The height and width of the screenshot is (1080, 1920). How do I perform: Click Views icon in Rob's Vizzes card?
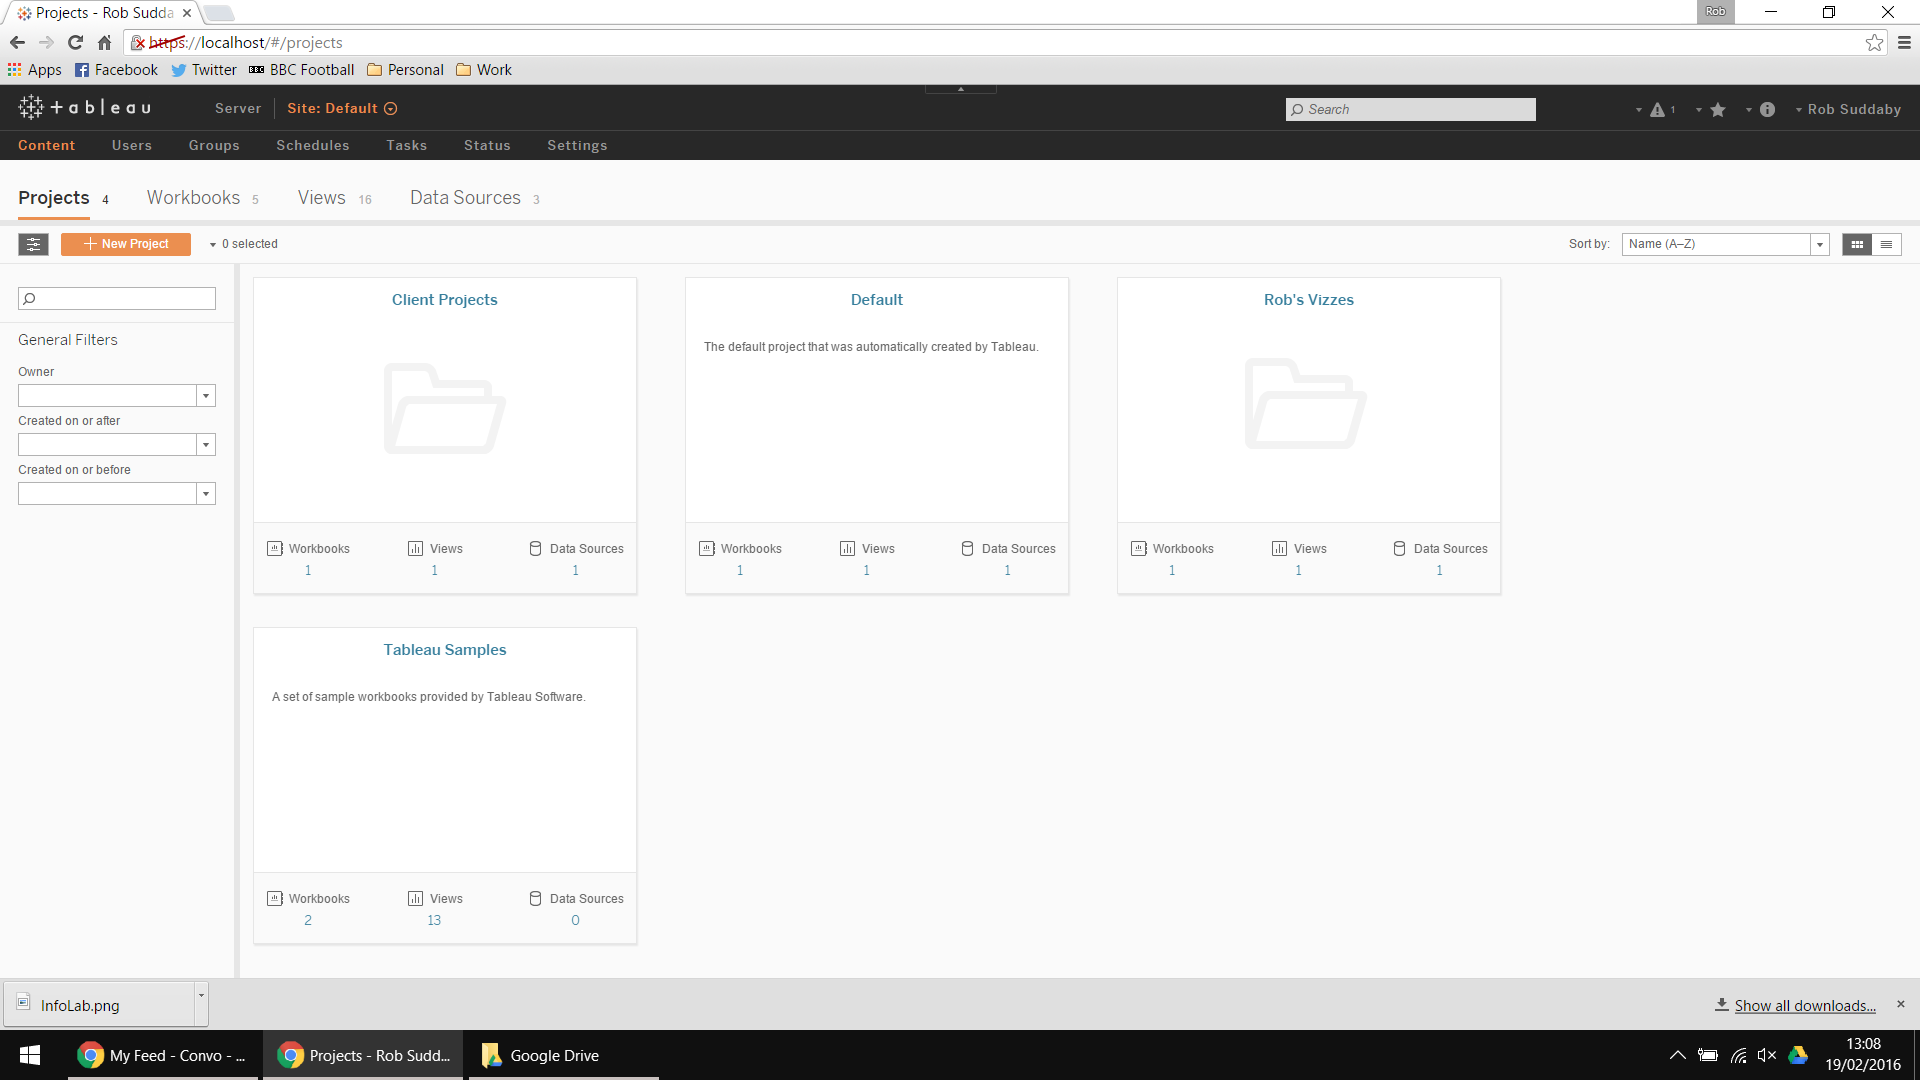point(1279,548)
